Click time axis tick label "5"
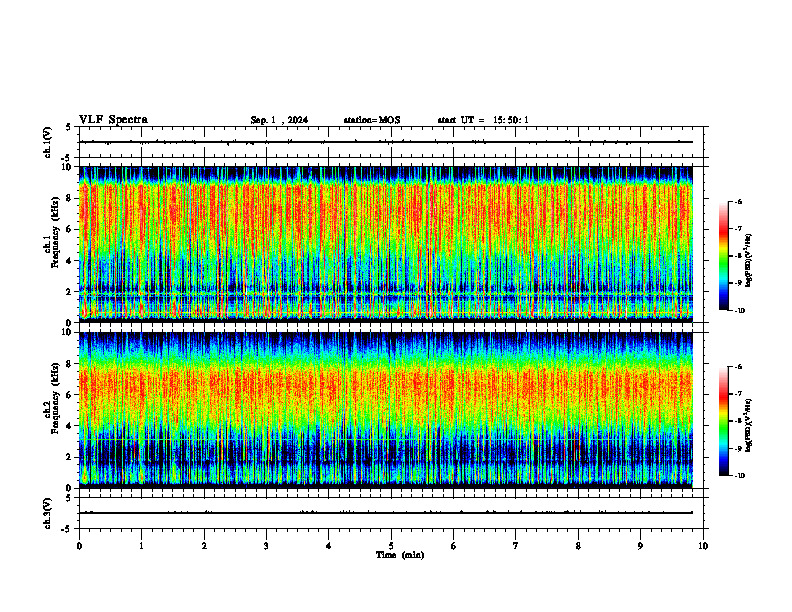 391,546
